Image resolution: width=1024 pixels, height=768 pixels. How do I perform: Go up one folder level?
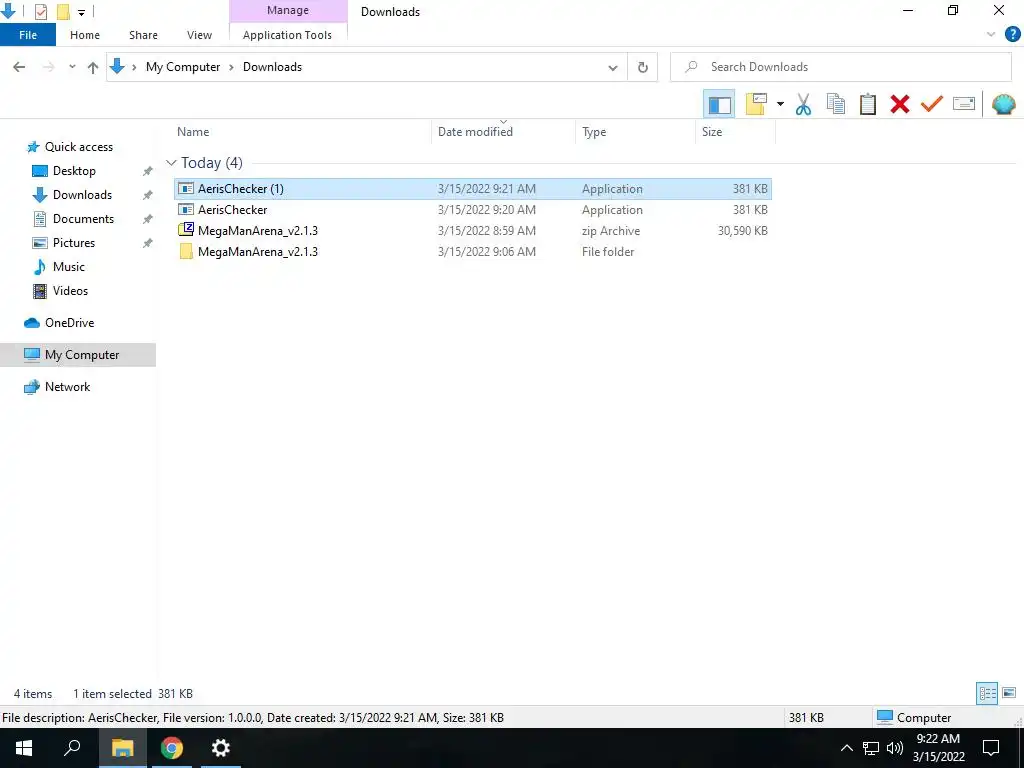[93, 67]
